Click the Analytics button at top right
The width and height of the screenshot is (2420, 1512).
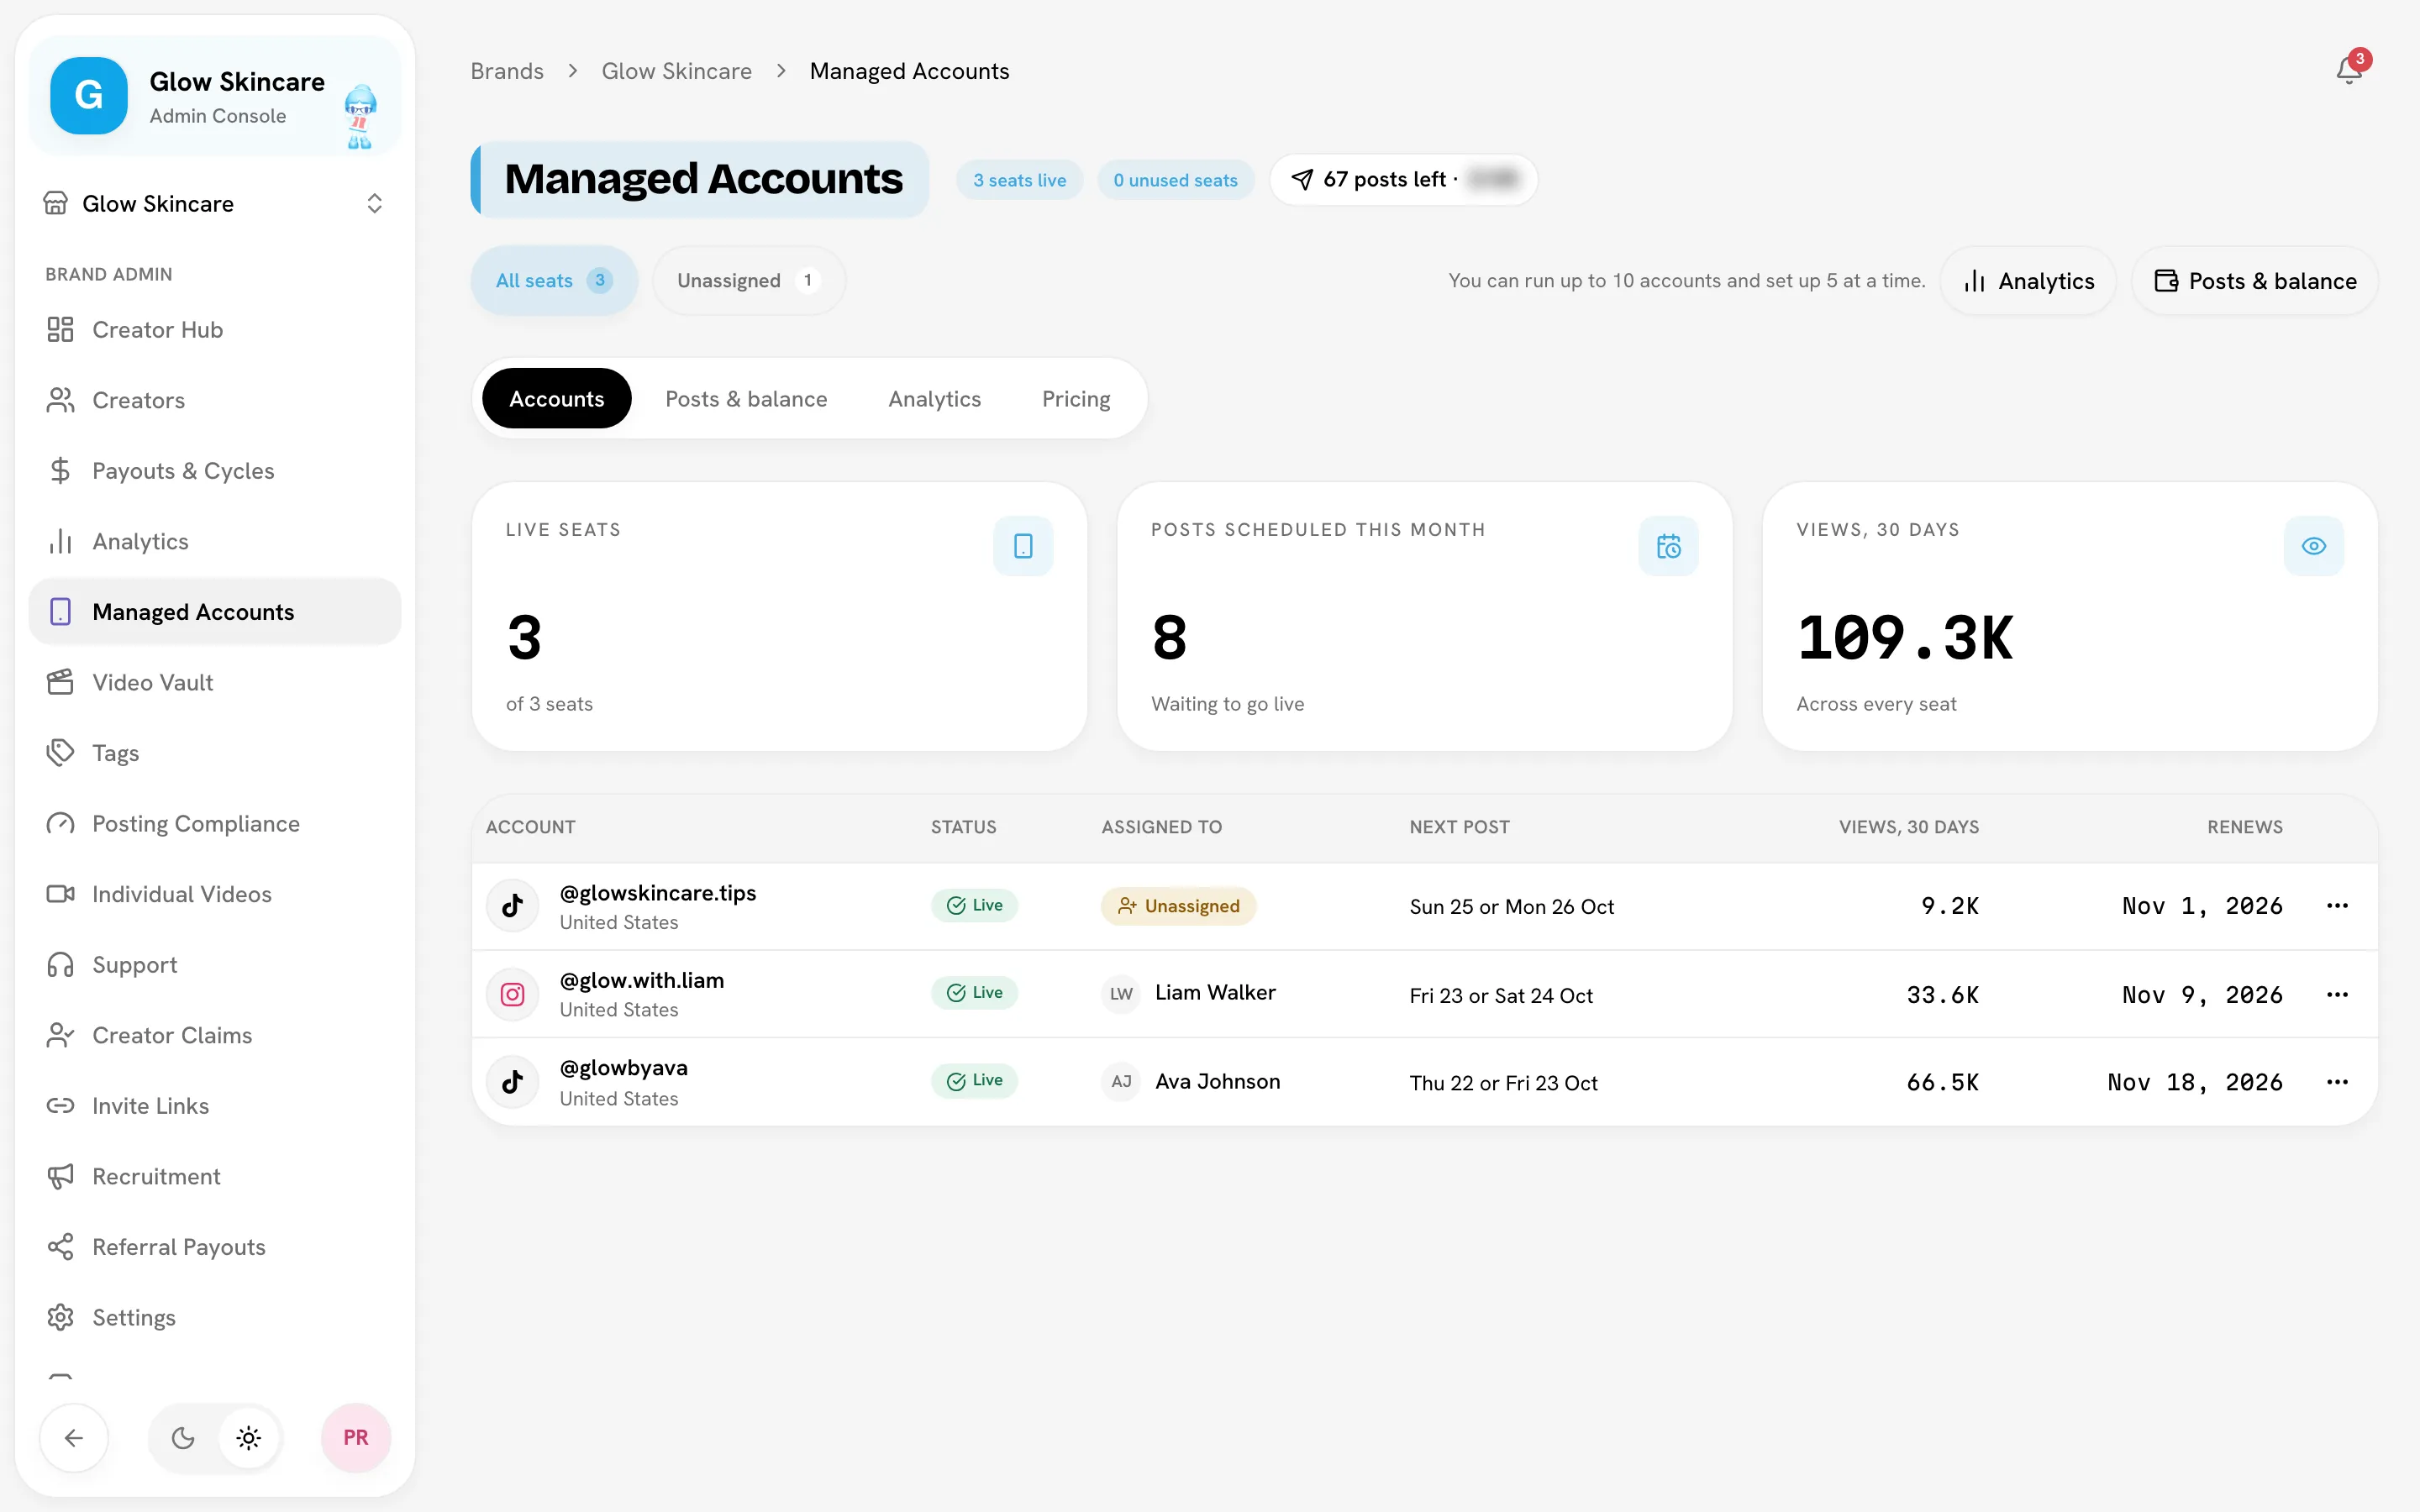tap(2028, 281)
